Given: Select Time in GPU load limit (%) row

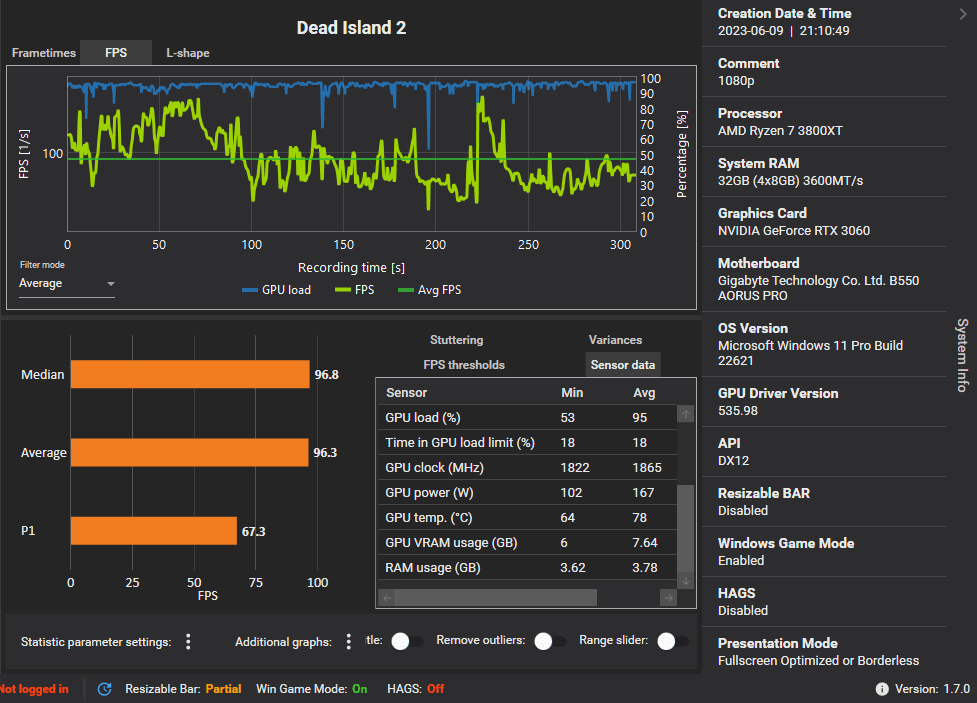Looking at the screenshot, I should click(x=527, y=442).
